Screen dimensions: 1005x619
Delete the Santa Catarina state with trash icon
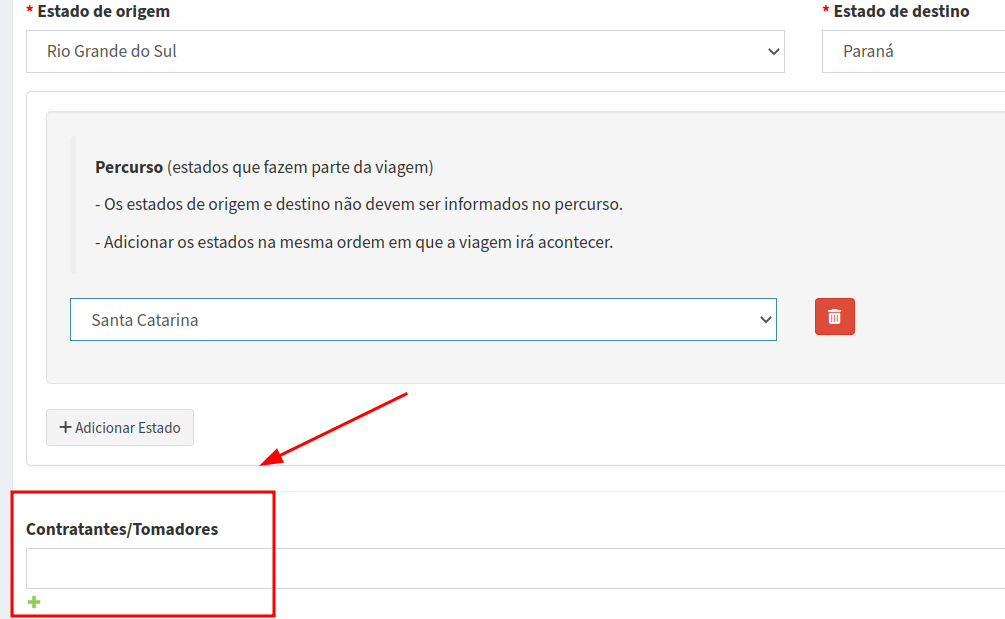tap(834, 317)
